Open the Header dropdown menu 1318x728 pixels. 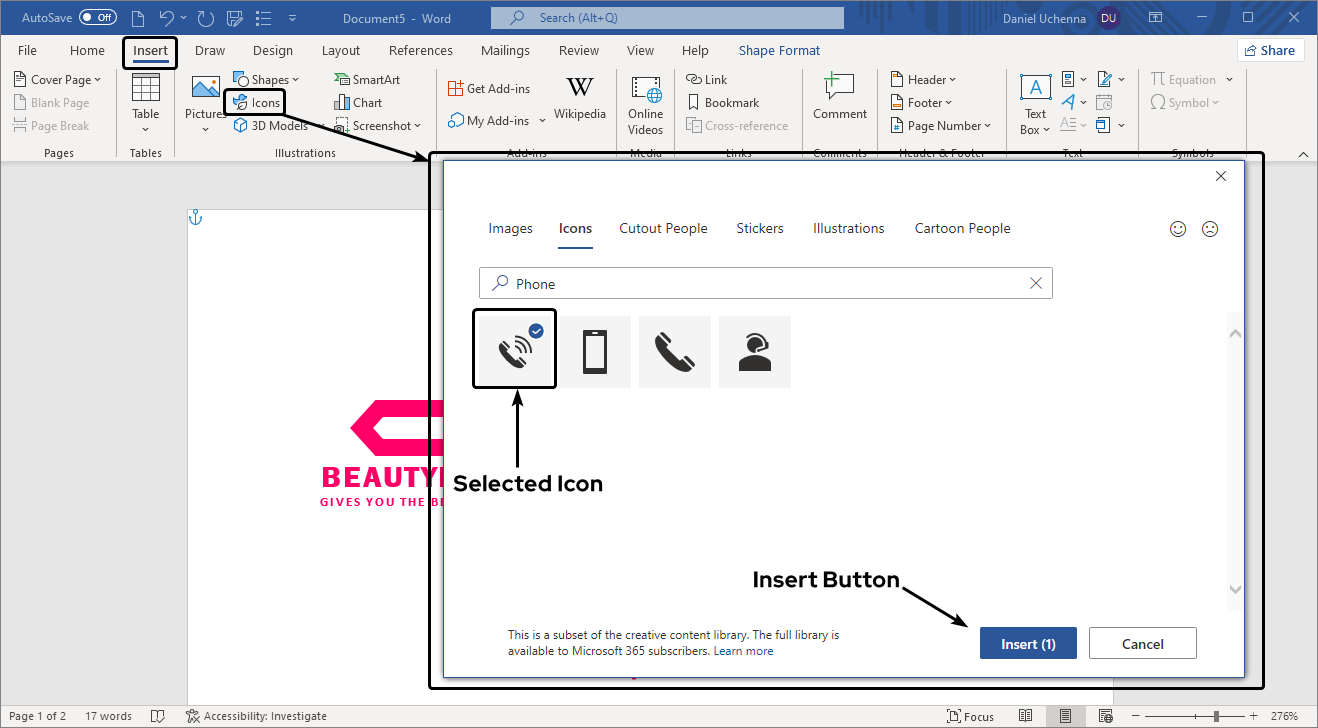(x=923, y=80)
